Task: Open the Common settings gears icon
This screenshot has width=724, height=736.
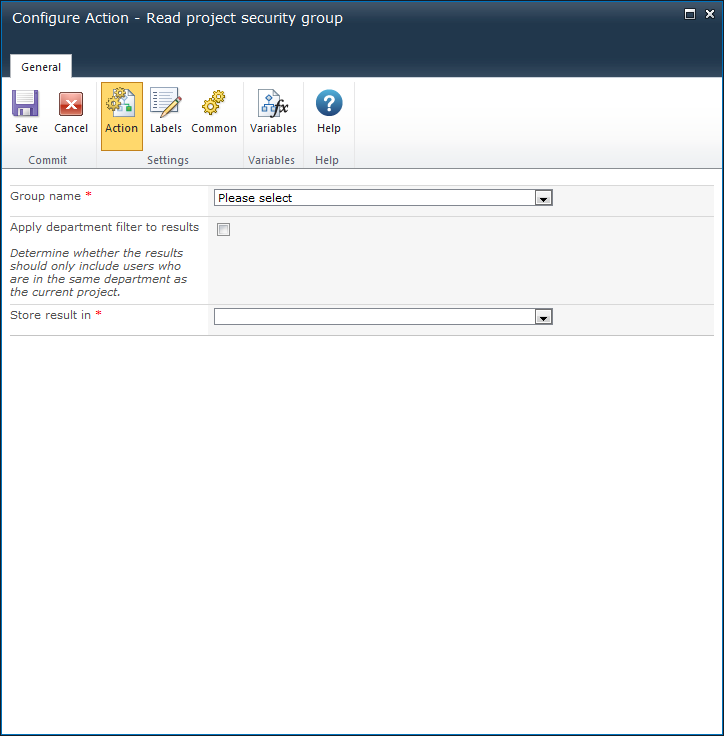Action: (x=213, y=105)
